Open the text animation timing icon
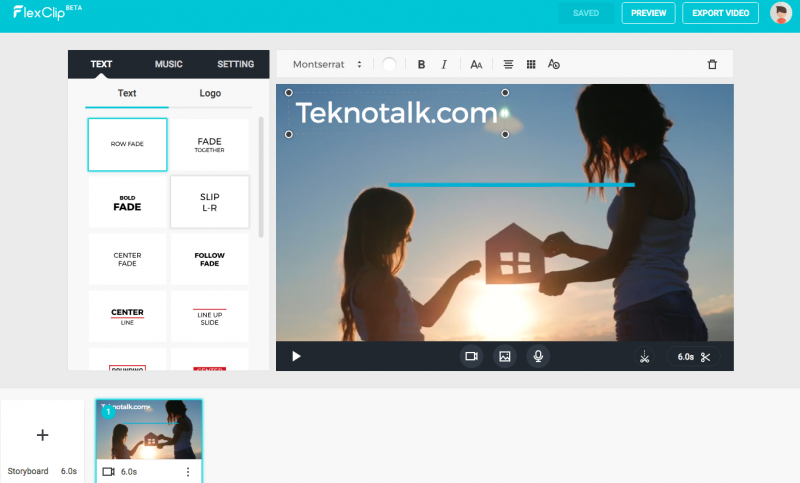 pos(554,64)
